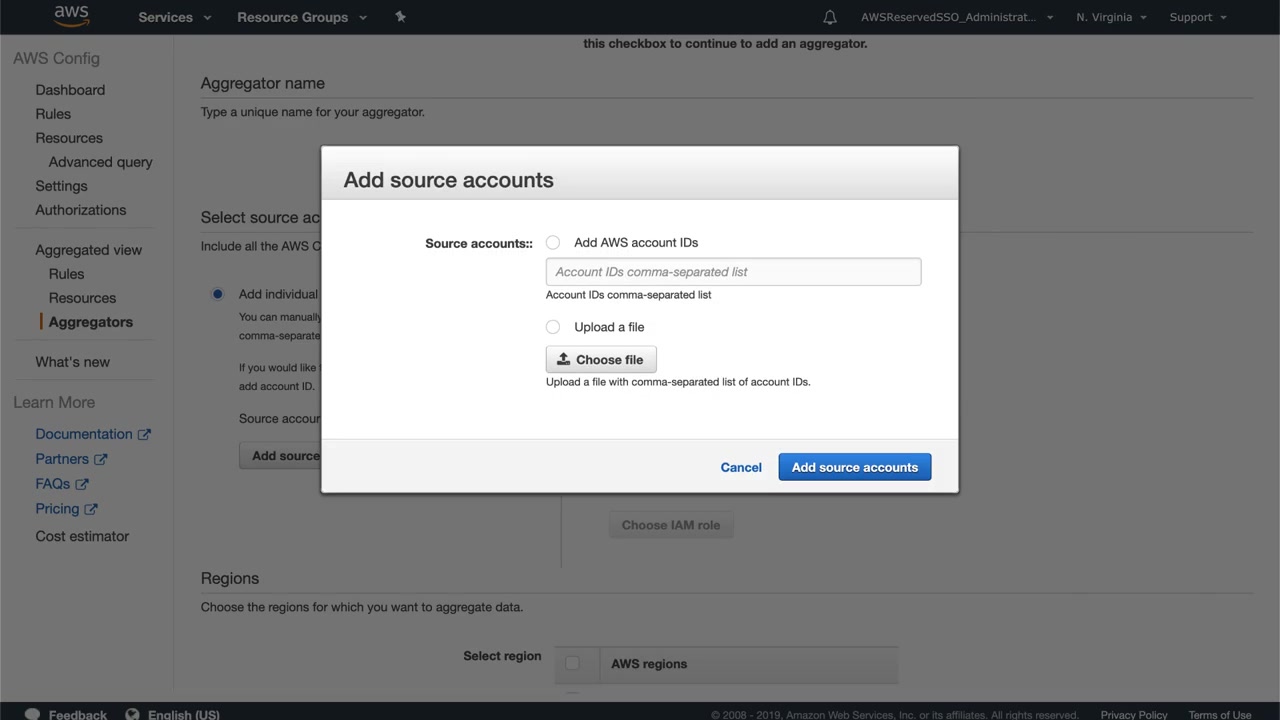This screenshot has width=1280, height=720.
Task: Open the pin shortcuts star icon
Action: (400, 16)
